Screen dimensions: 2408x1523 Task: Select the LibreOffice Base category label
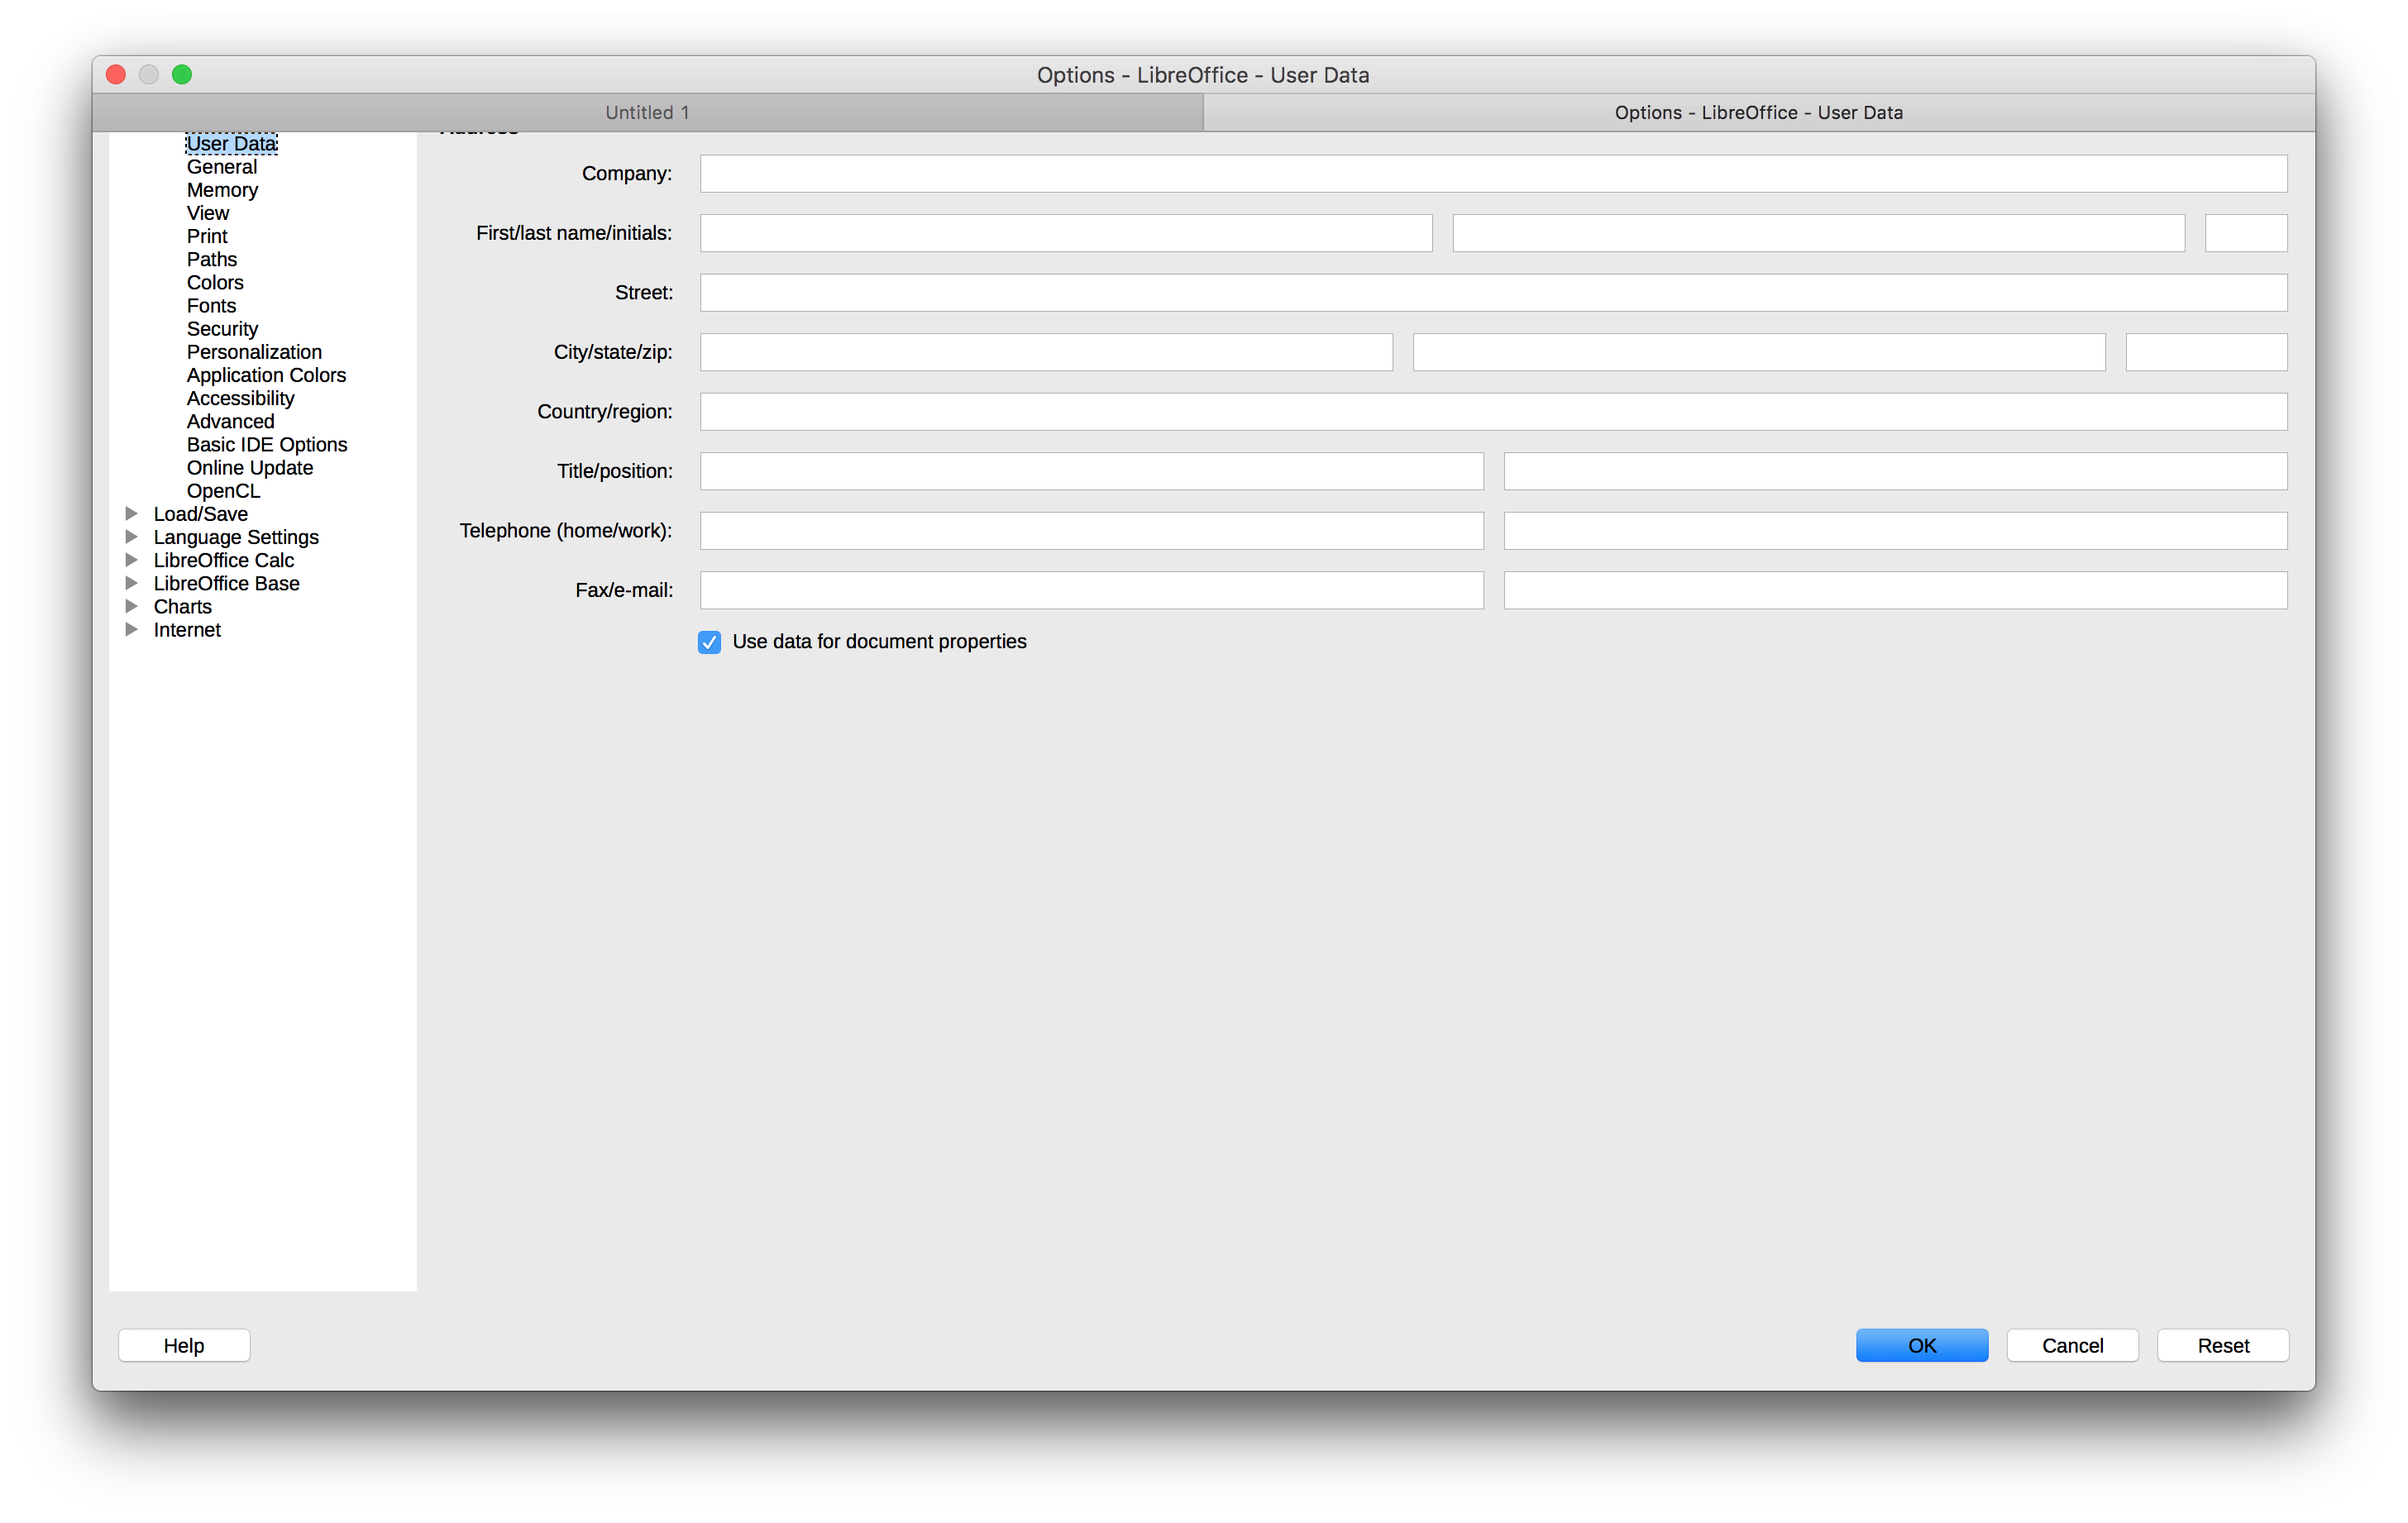[227, 583]
